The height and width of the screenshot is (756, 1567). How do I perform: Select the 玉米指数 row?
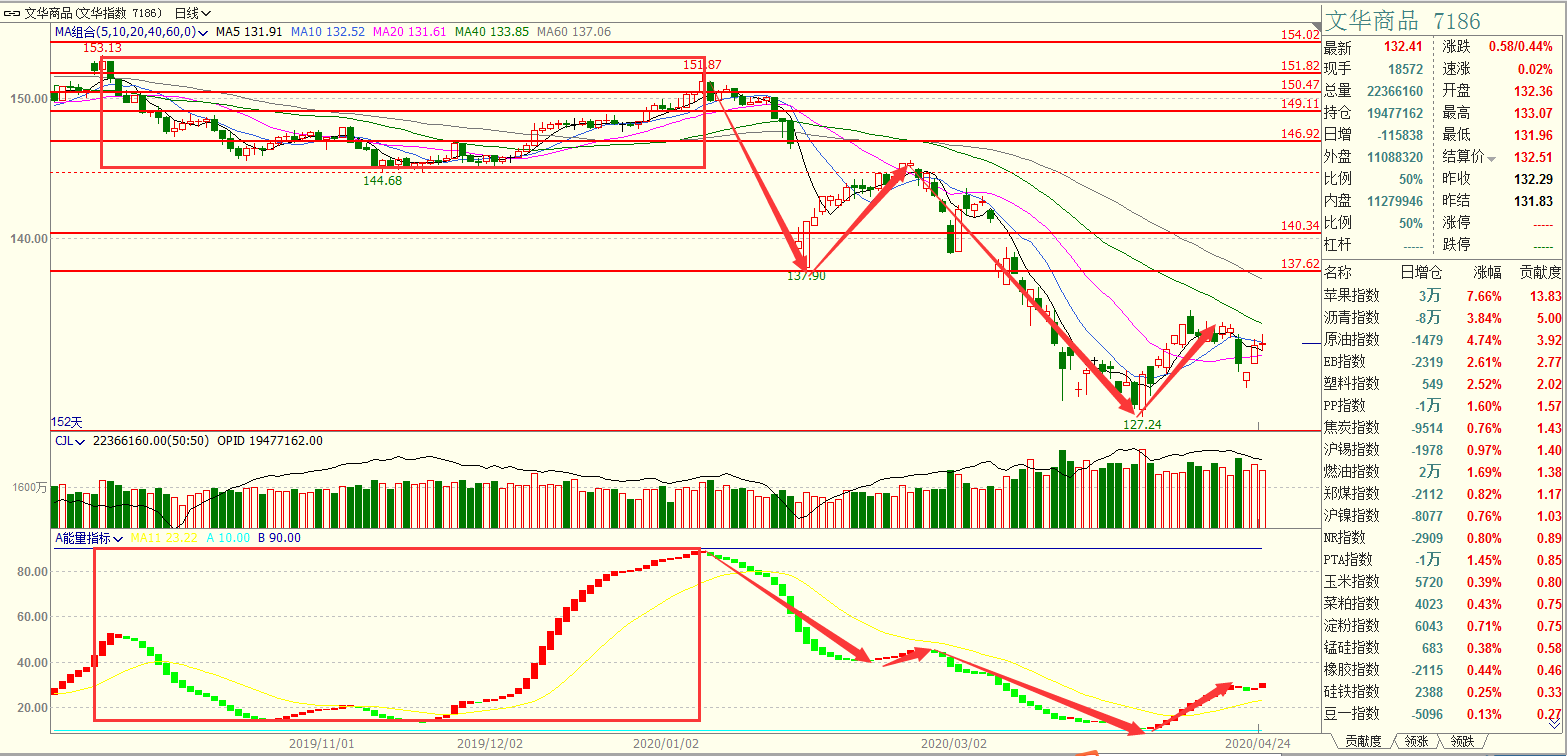tap(1443, 582)
